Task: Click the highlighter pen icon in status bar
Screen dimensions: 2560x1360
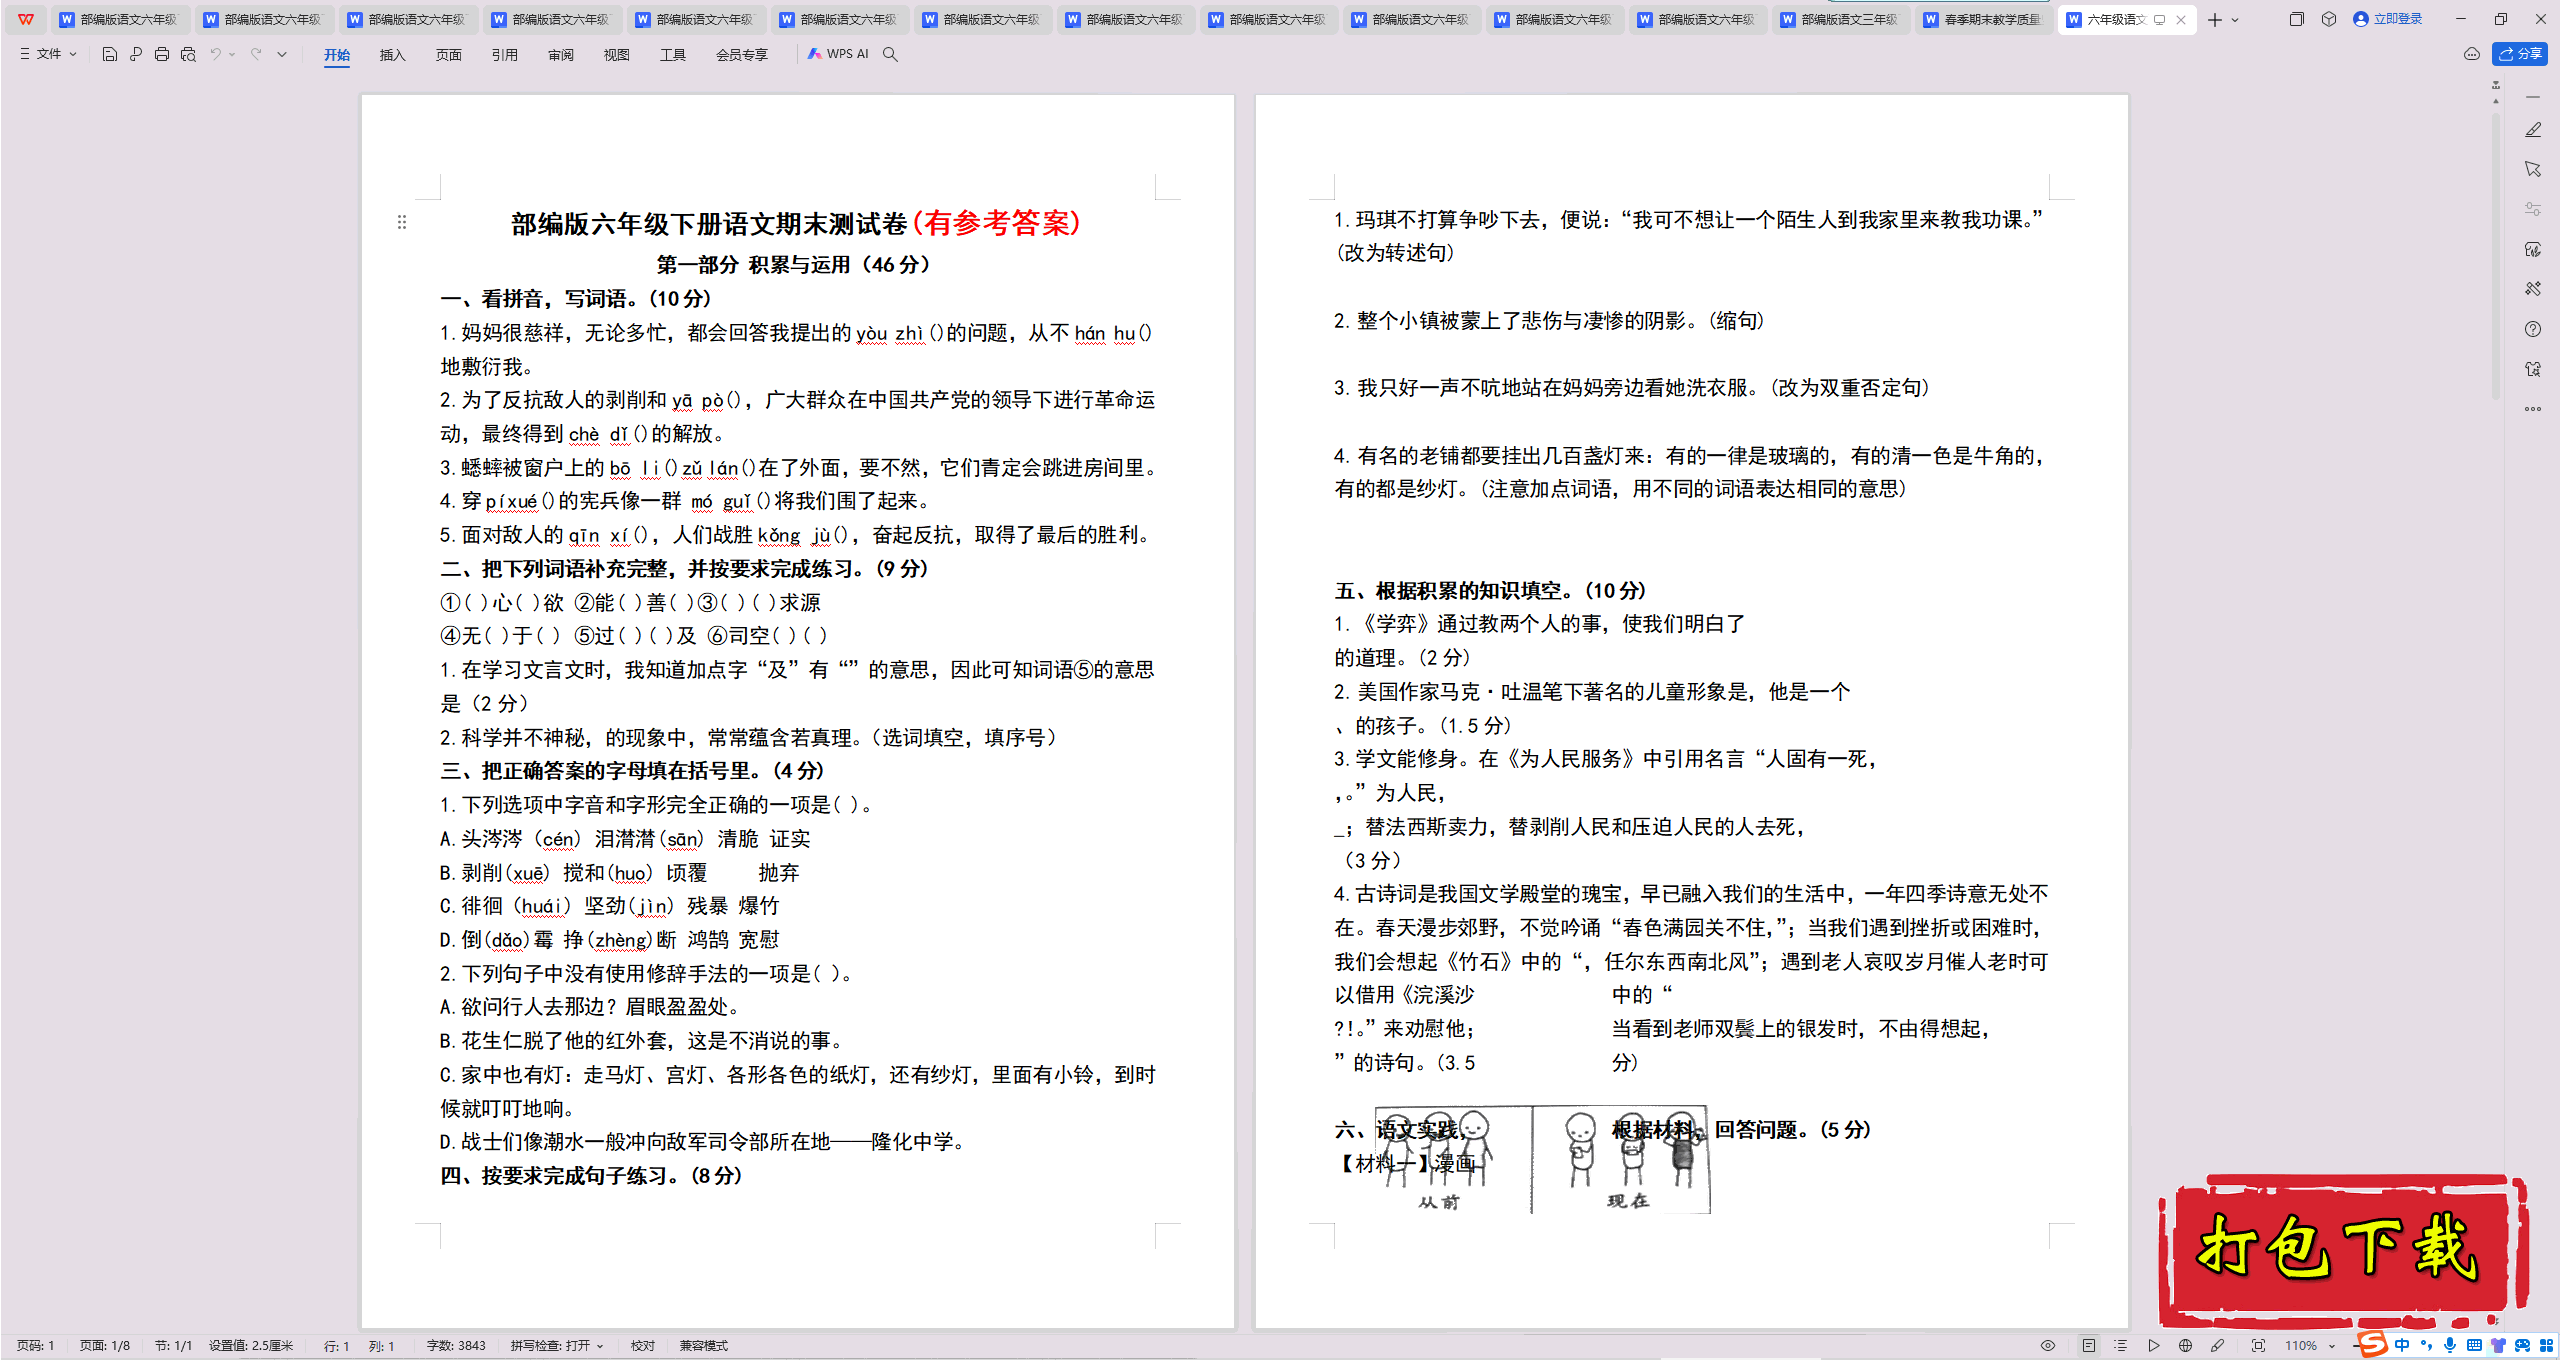Action: coord(2218,1346)
